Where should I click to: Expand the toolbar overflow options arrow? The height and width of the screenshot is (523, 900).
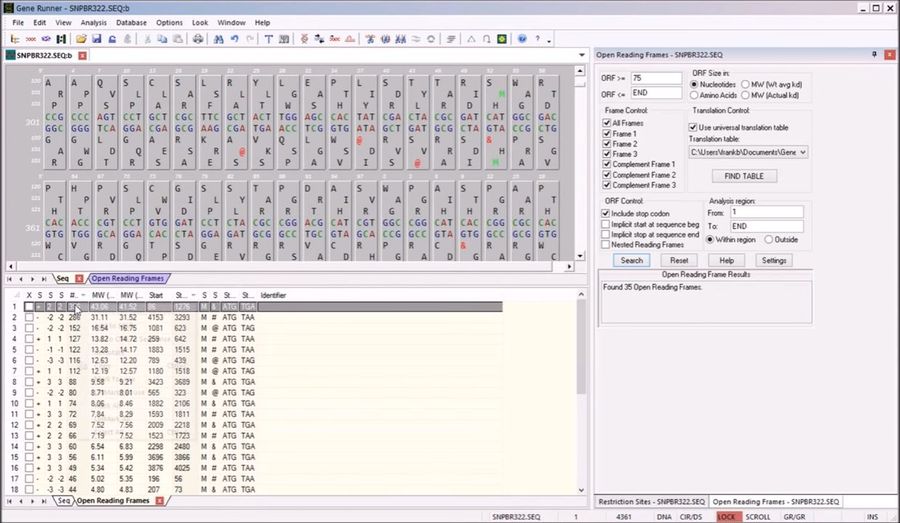click(x=549, y=40)
